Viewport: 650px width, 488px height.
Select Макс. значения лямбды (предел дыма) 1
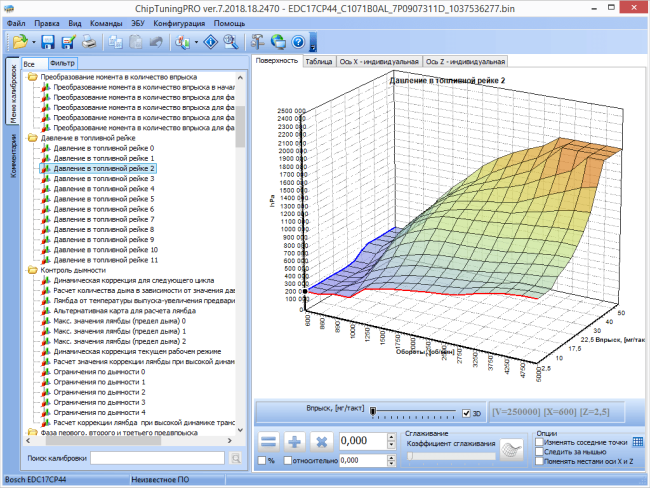tap(120, 331)
